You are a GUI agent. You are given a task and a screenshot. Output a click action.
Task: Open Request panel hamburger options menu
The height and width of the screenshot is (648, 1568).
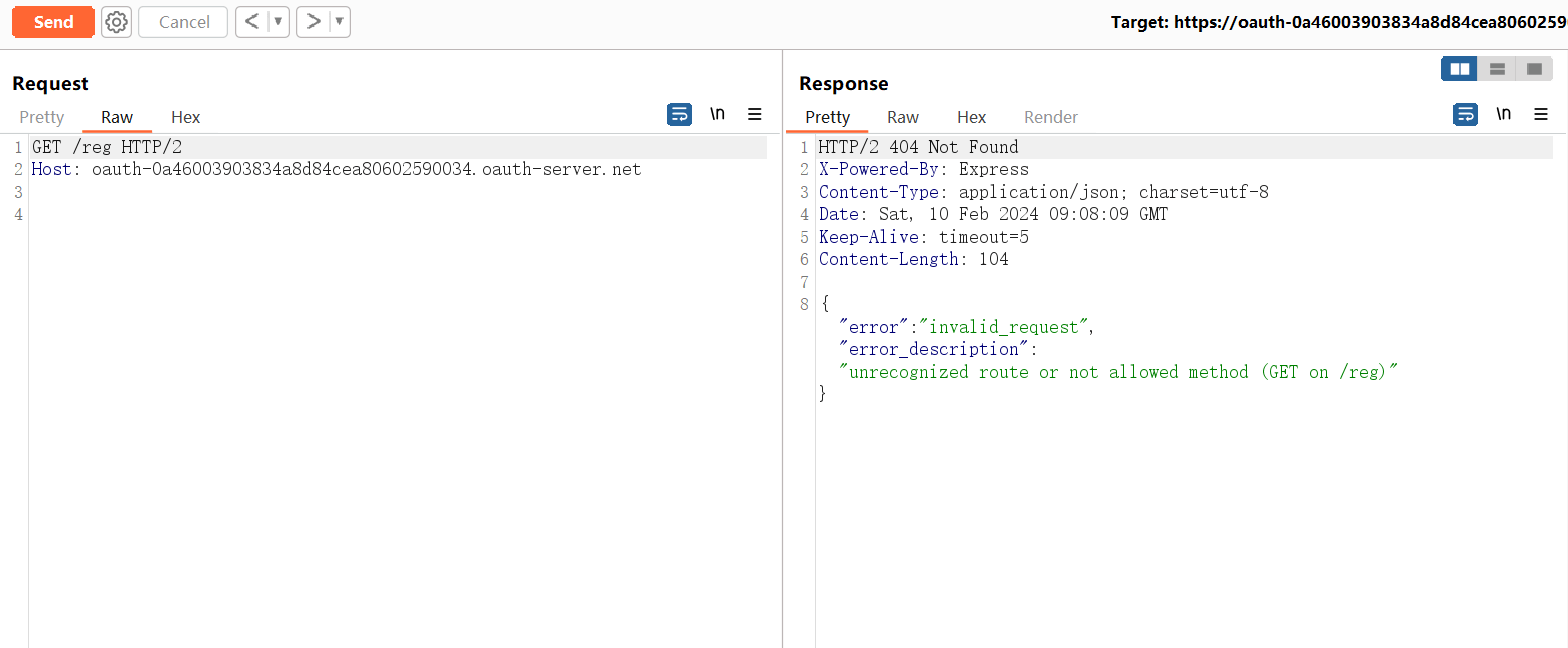coord(755,114)
